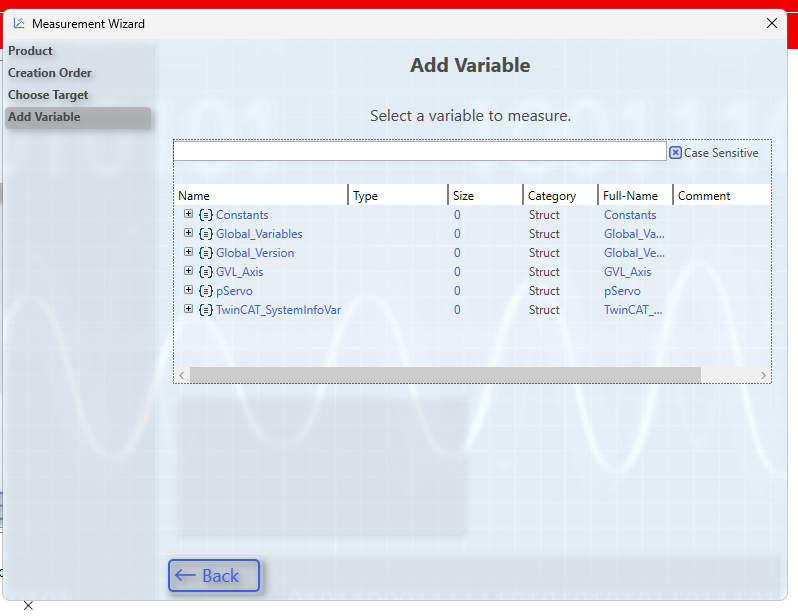This screenshot has width=798, height=616.
Task: Select the Global_Version variable name
Action: coord(255,253)
